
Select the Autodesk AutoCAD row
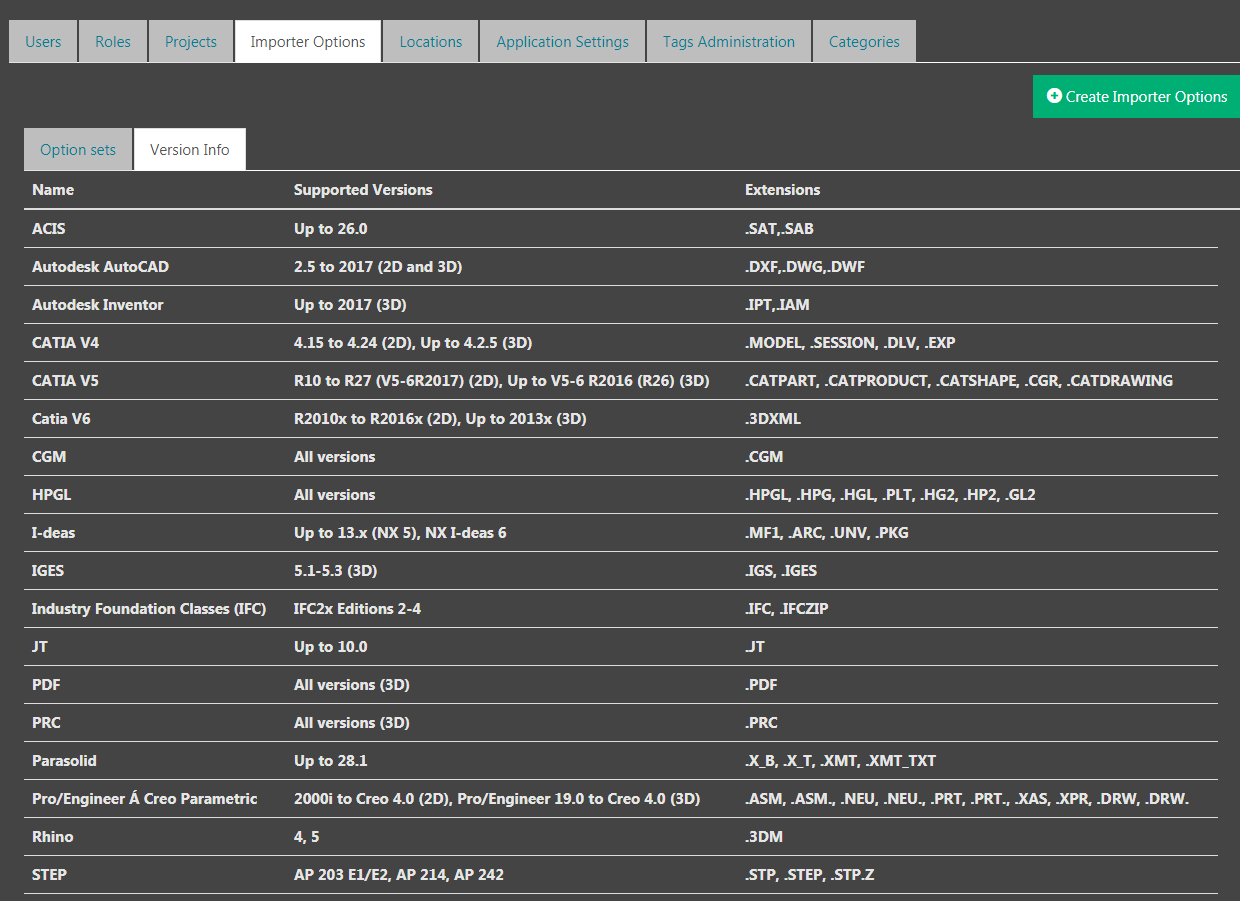(100, 267)
